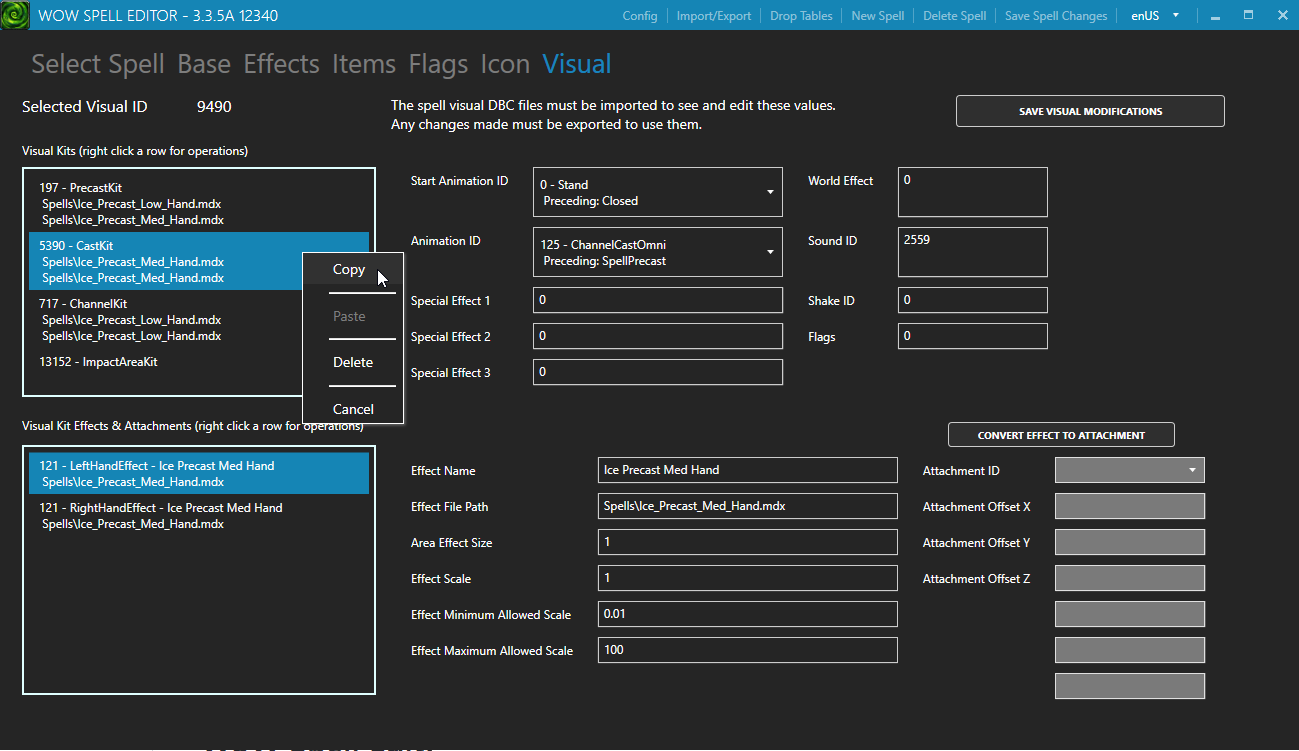Open the Select Spell tab
The width and height of the screenshot is (1299, 751).
(98, 64)
